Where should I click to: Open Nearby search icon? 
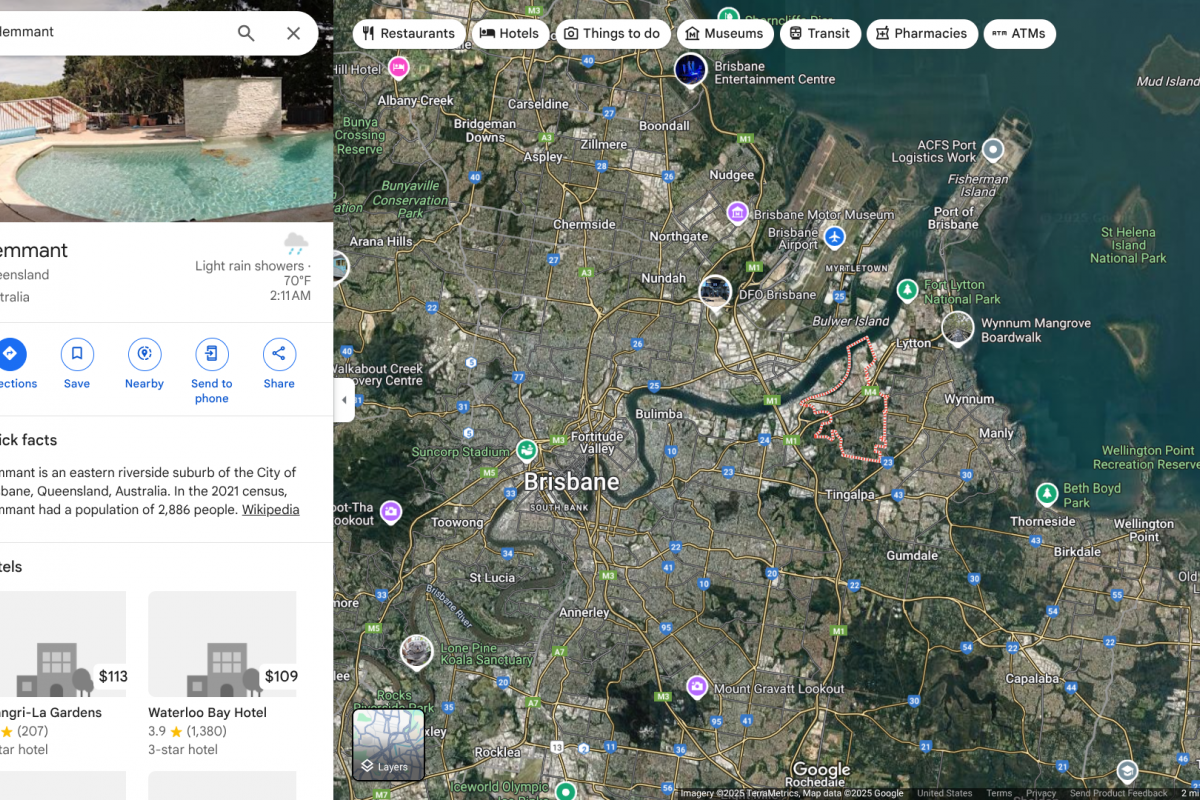point(144,354)
